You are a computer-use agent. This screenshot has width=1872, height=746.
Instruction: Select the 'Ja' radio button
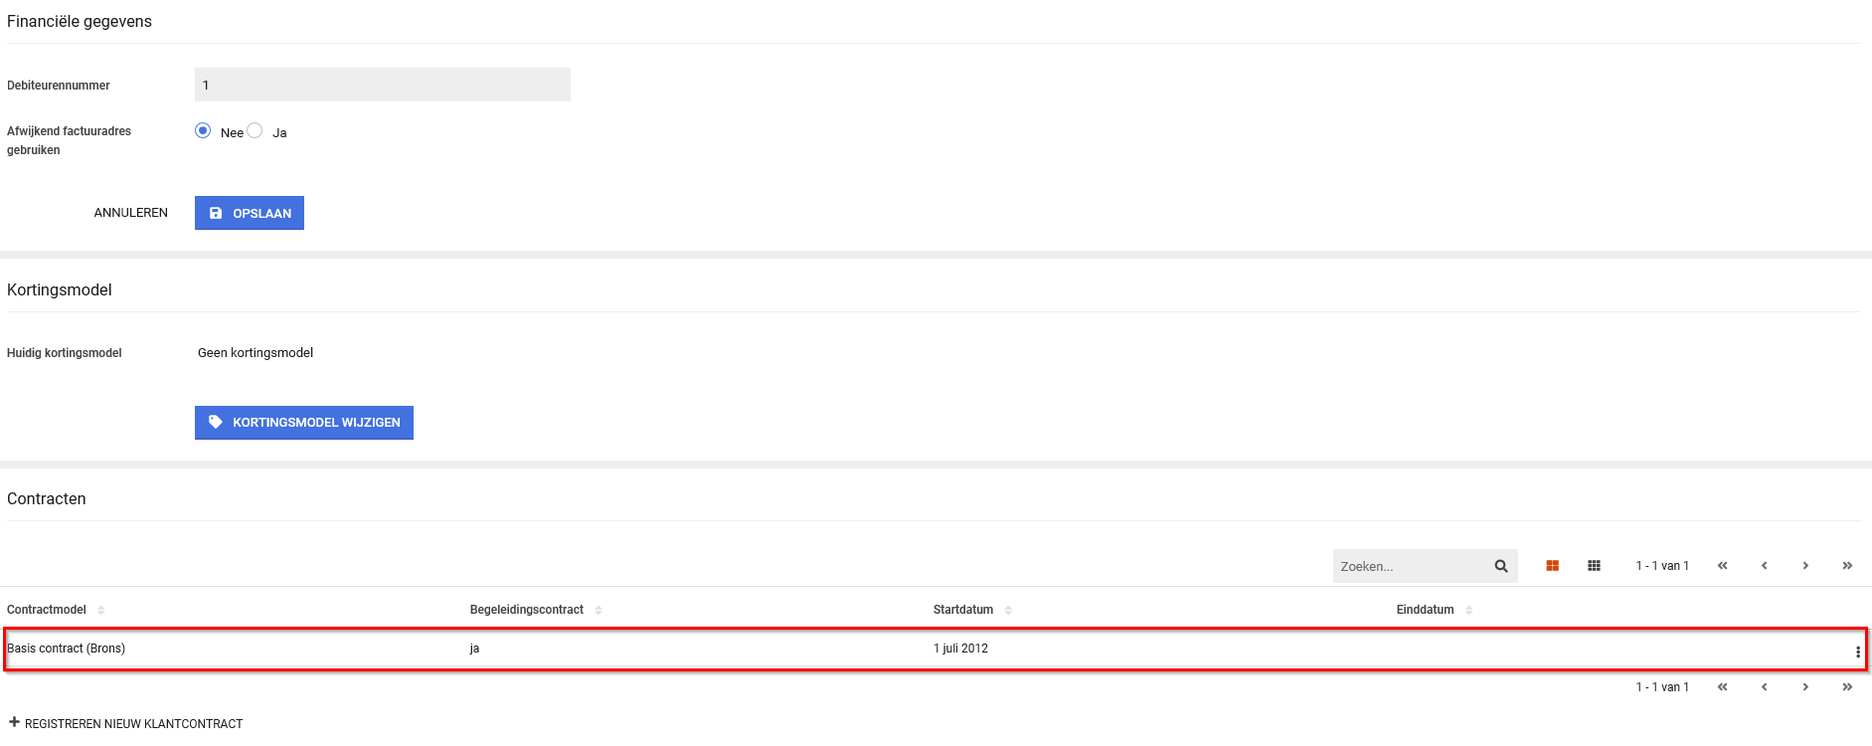pos(255,131)
